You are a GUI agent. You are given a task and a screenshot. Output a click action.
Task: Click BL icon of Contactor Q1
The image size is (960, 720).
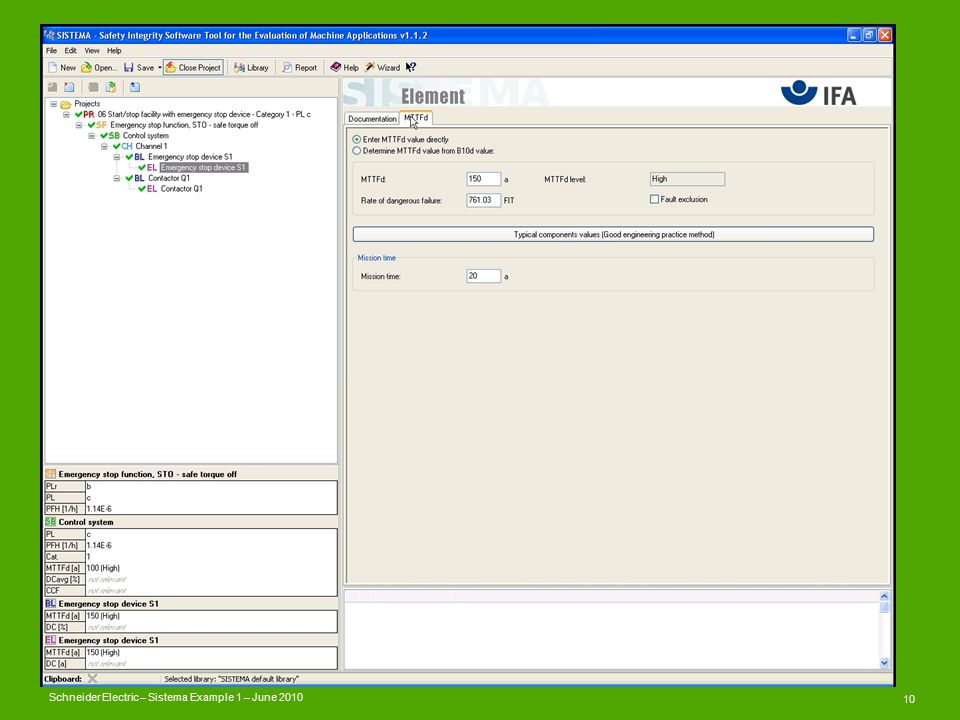[x=140, y=178]
